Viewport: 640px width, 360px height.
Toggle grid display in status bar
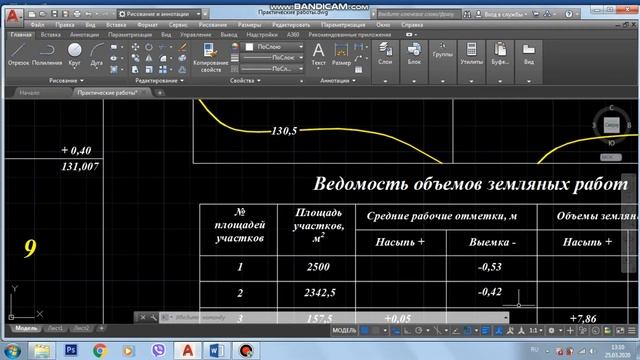pos(364,331)
